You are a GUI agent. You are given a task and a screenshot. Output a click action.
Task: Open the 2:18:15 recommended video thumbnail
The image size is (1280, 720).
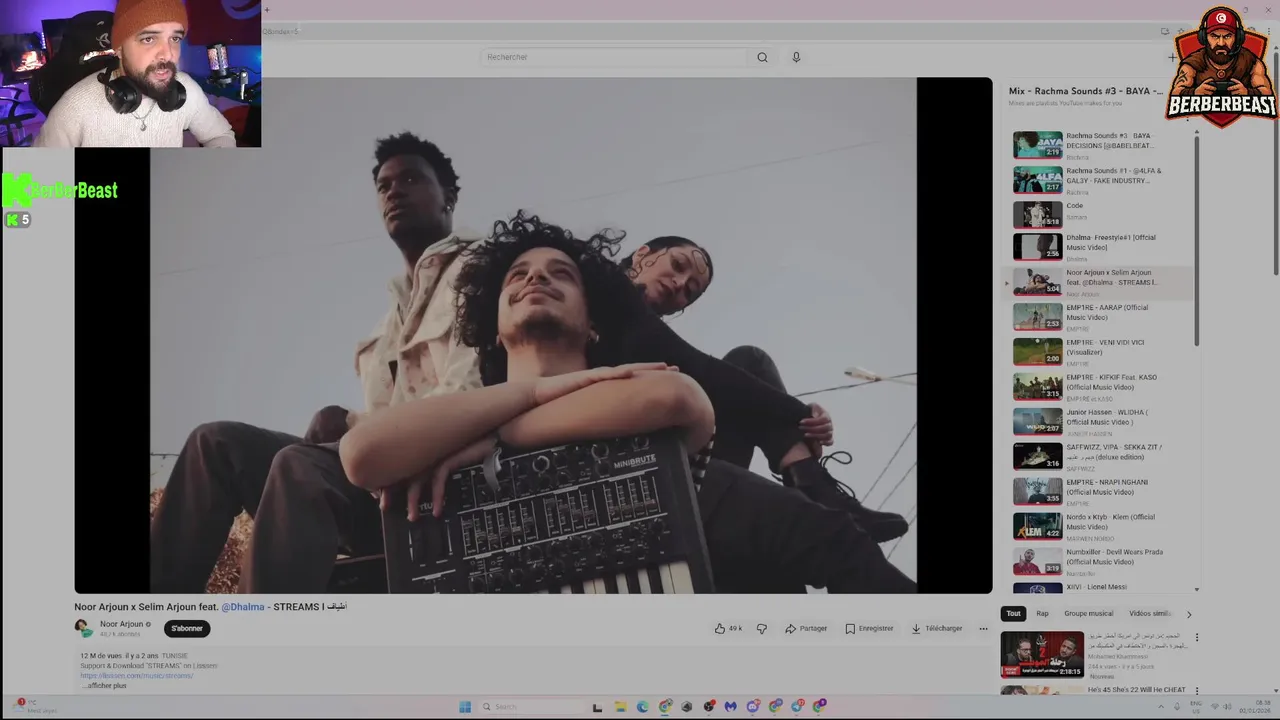point(1042,654)
